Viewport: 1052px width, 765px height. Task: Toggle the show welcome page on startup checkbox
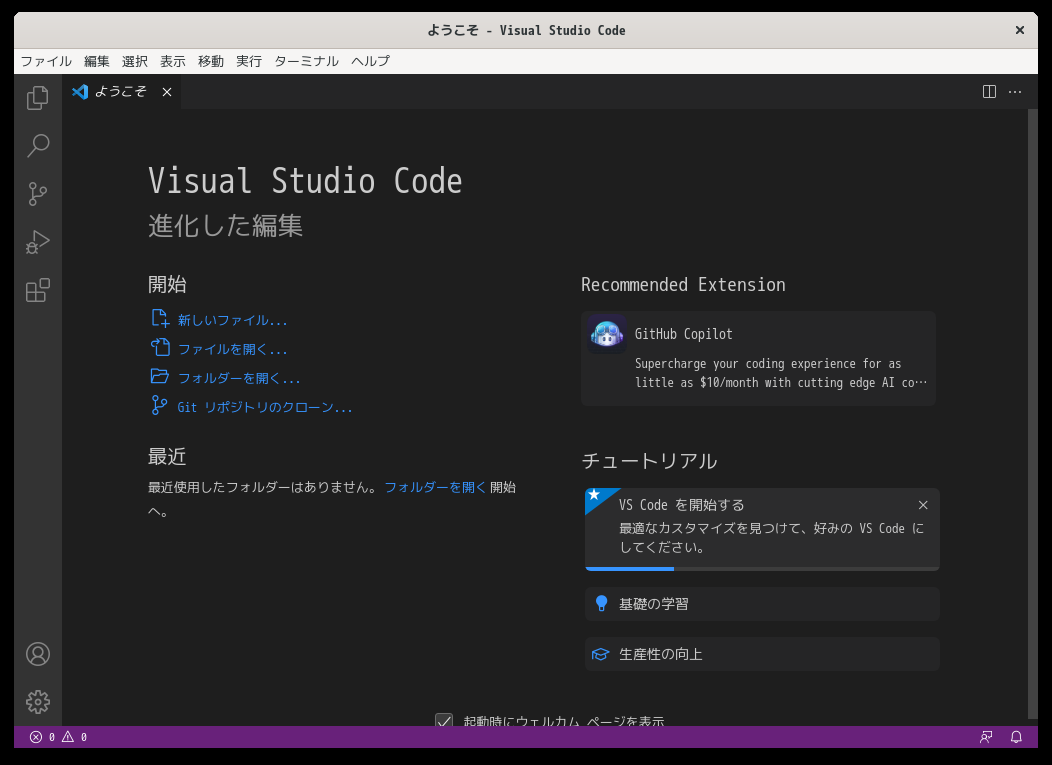click(443, 721)
